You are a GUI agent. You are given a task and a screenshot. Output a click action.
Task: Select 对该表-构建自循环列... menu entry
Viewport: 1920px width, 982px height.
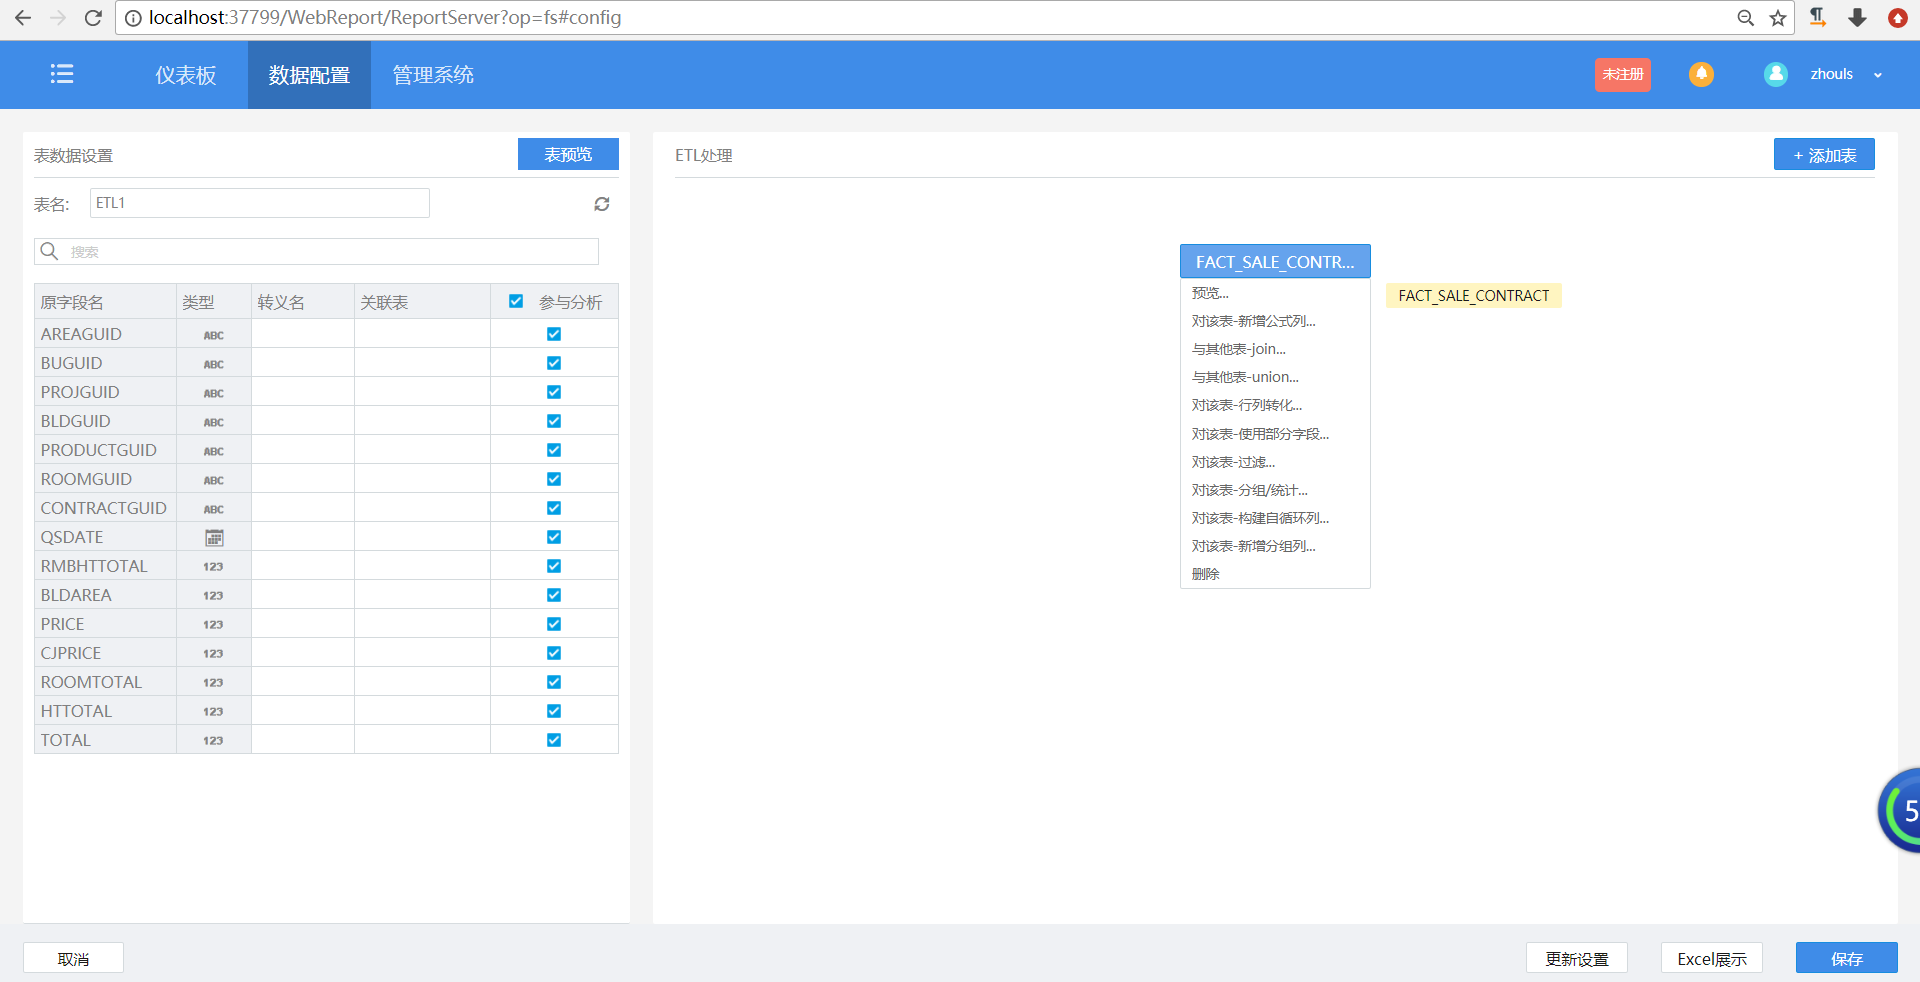click(x=1275, y=518)
